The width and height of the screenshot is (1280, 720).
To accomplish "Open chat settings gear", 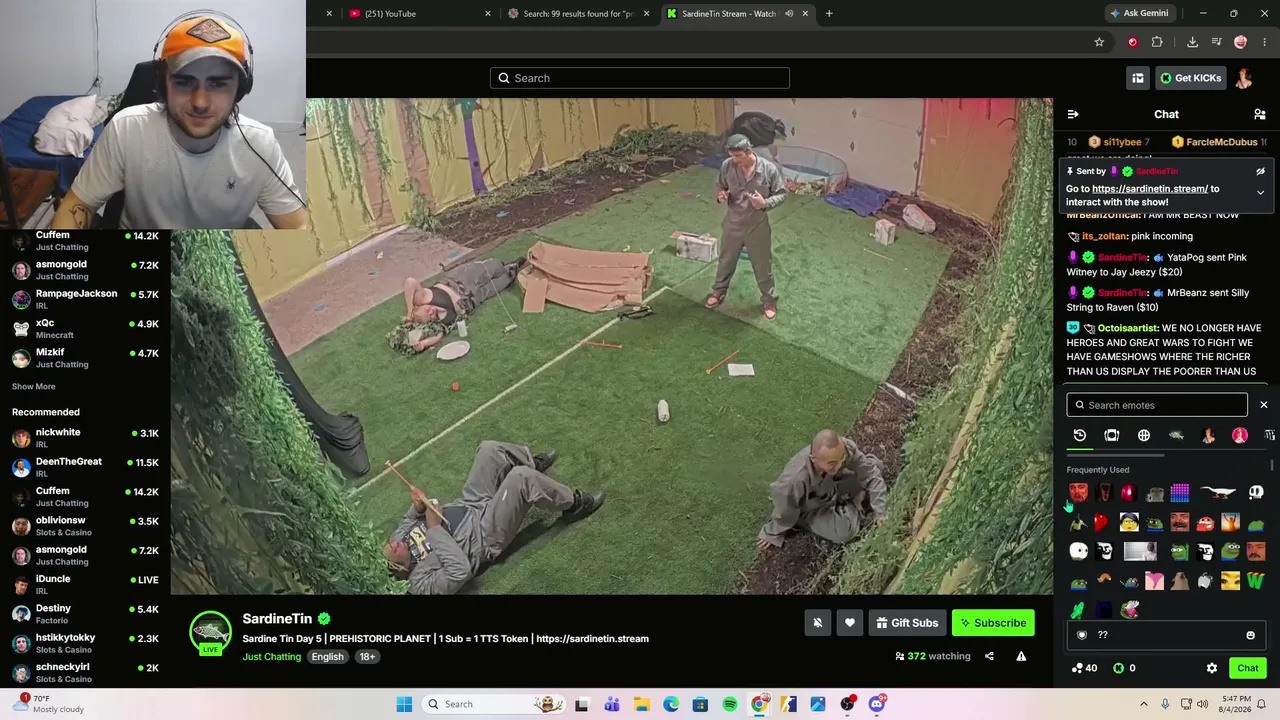I will pos(1212,668).
